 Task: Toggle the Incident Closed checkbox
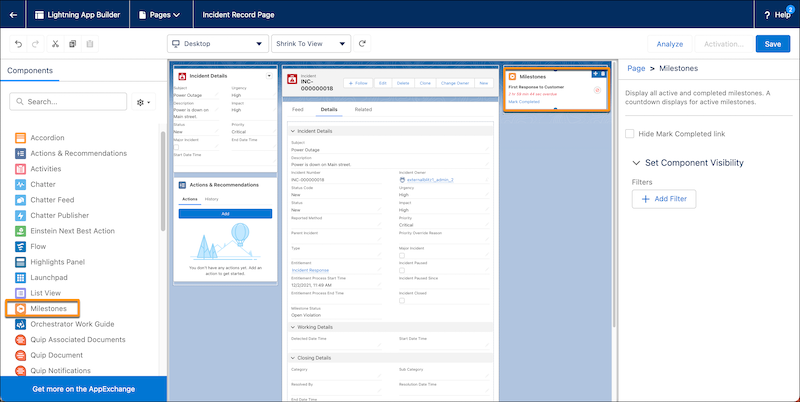(402, 300)
